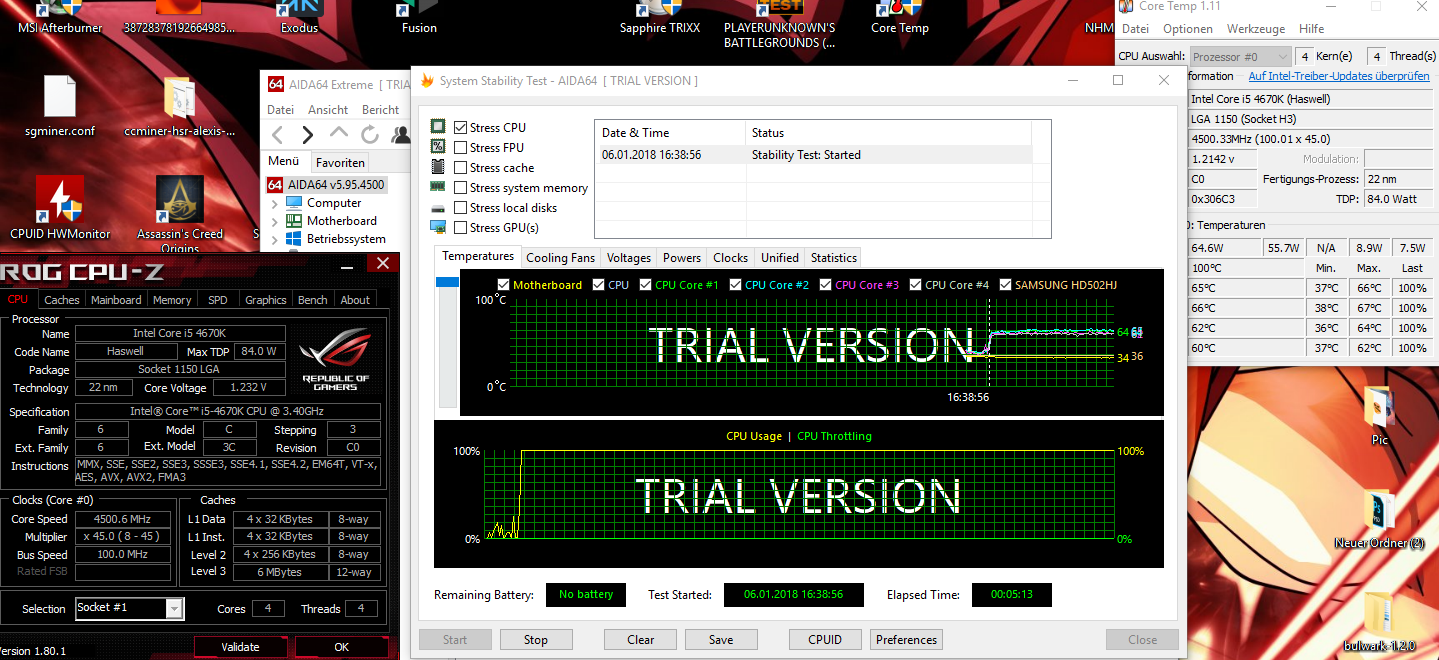Image resolution: width=1439 pixels, height=660 pixels.
Task: Expand the Motherboard tree node in AIDA64
Action: (275, 221)
